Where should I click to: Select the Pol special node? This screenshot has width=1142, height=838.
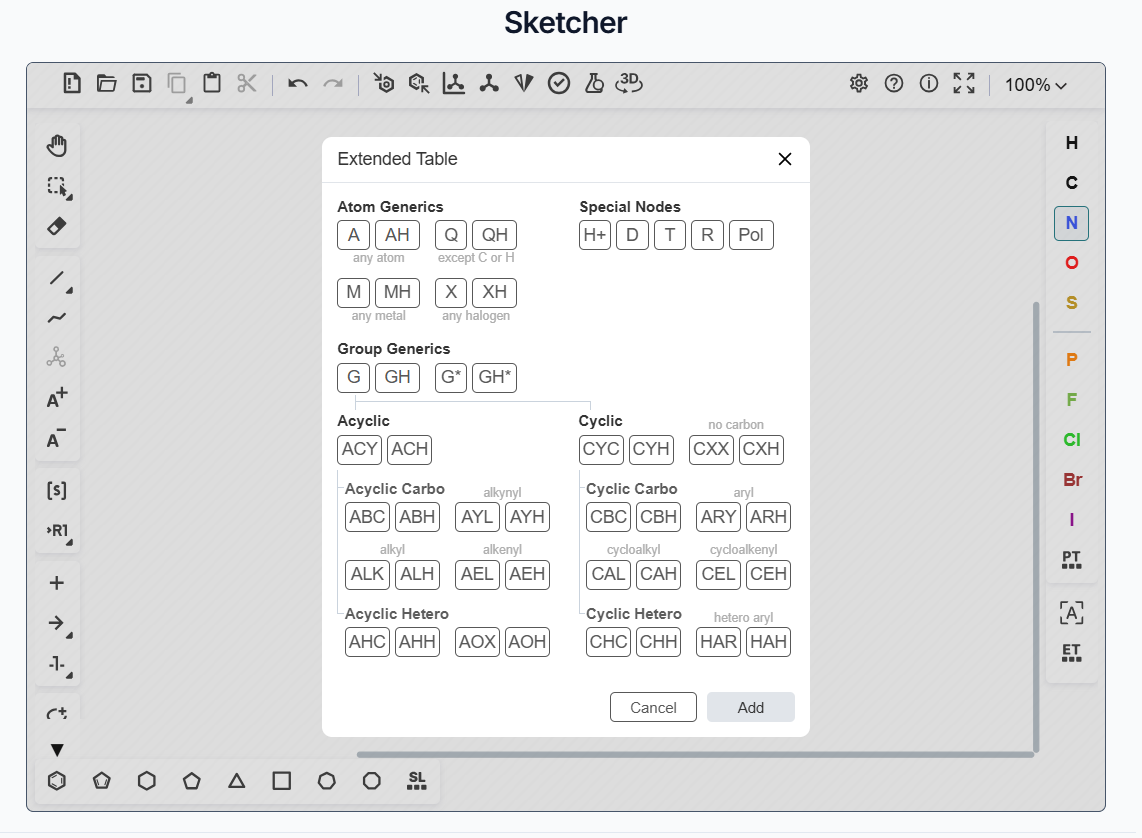pyautogui.click(x=751, y=236)
